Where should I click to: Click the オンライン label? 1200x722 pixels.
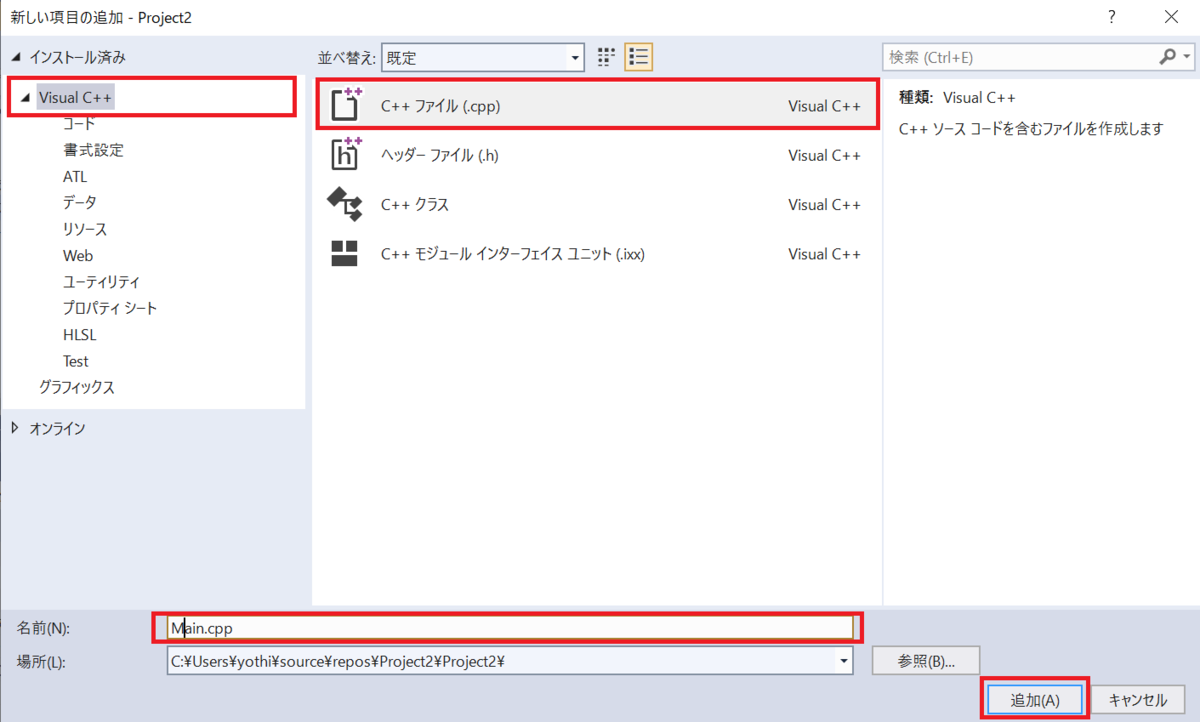[57, 428]
